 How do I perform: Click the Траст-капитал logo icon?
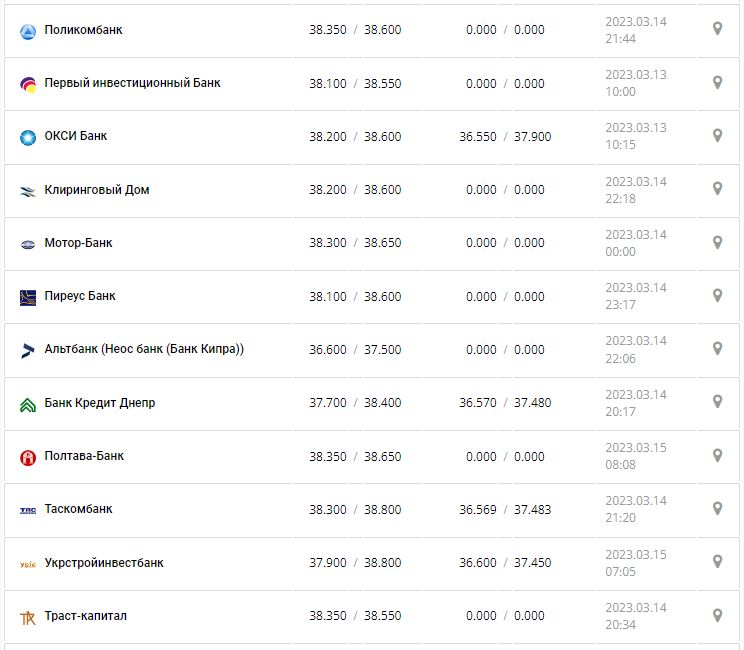[28, 617]
